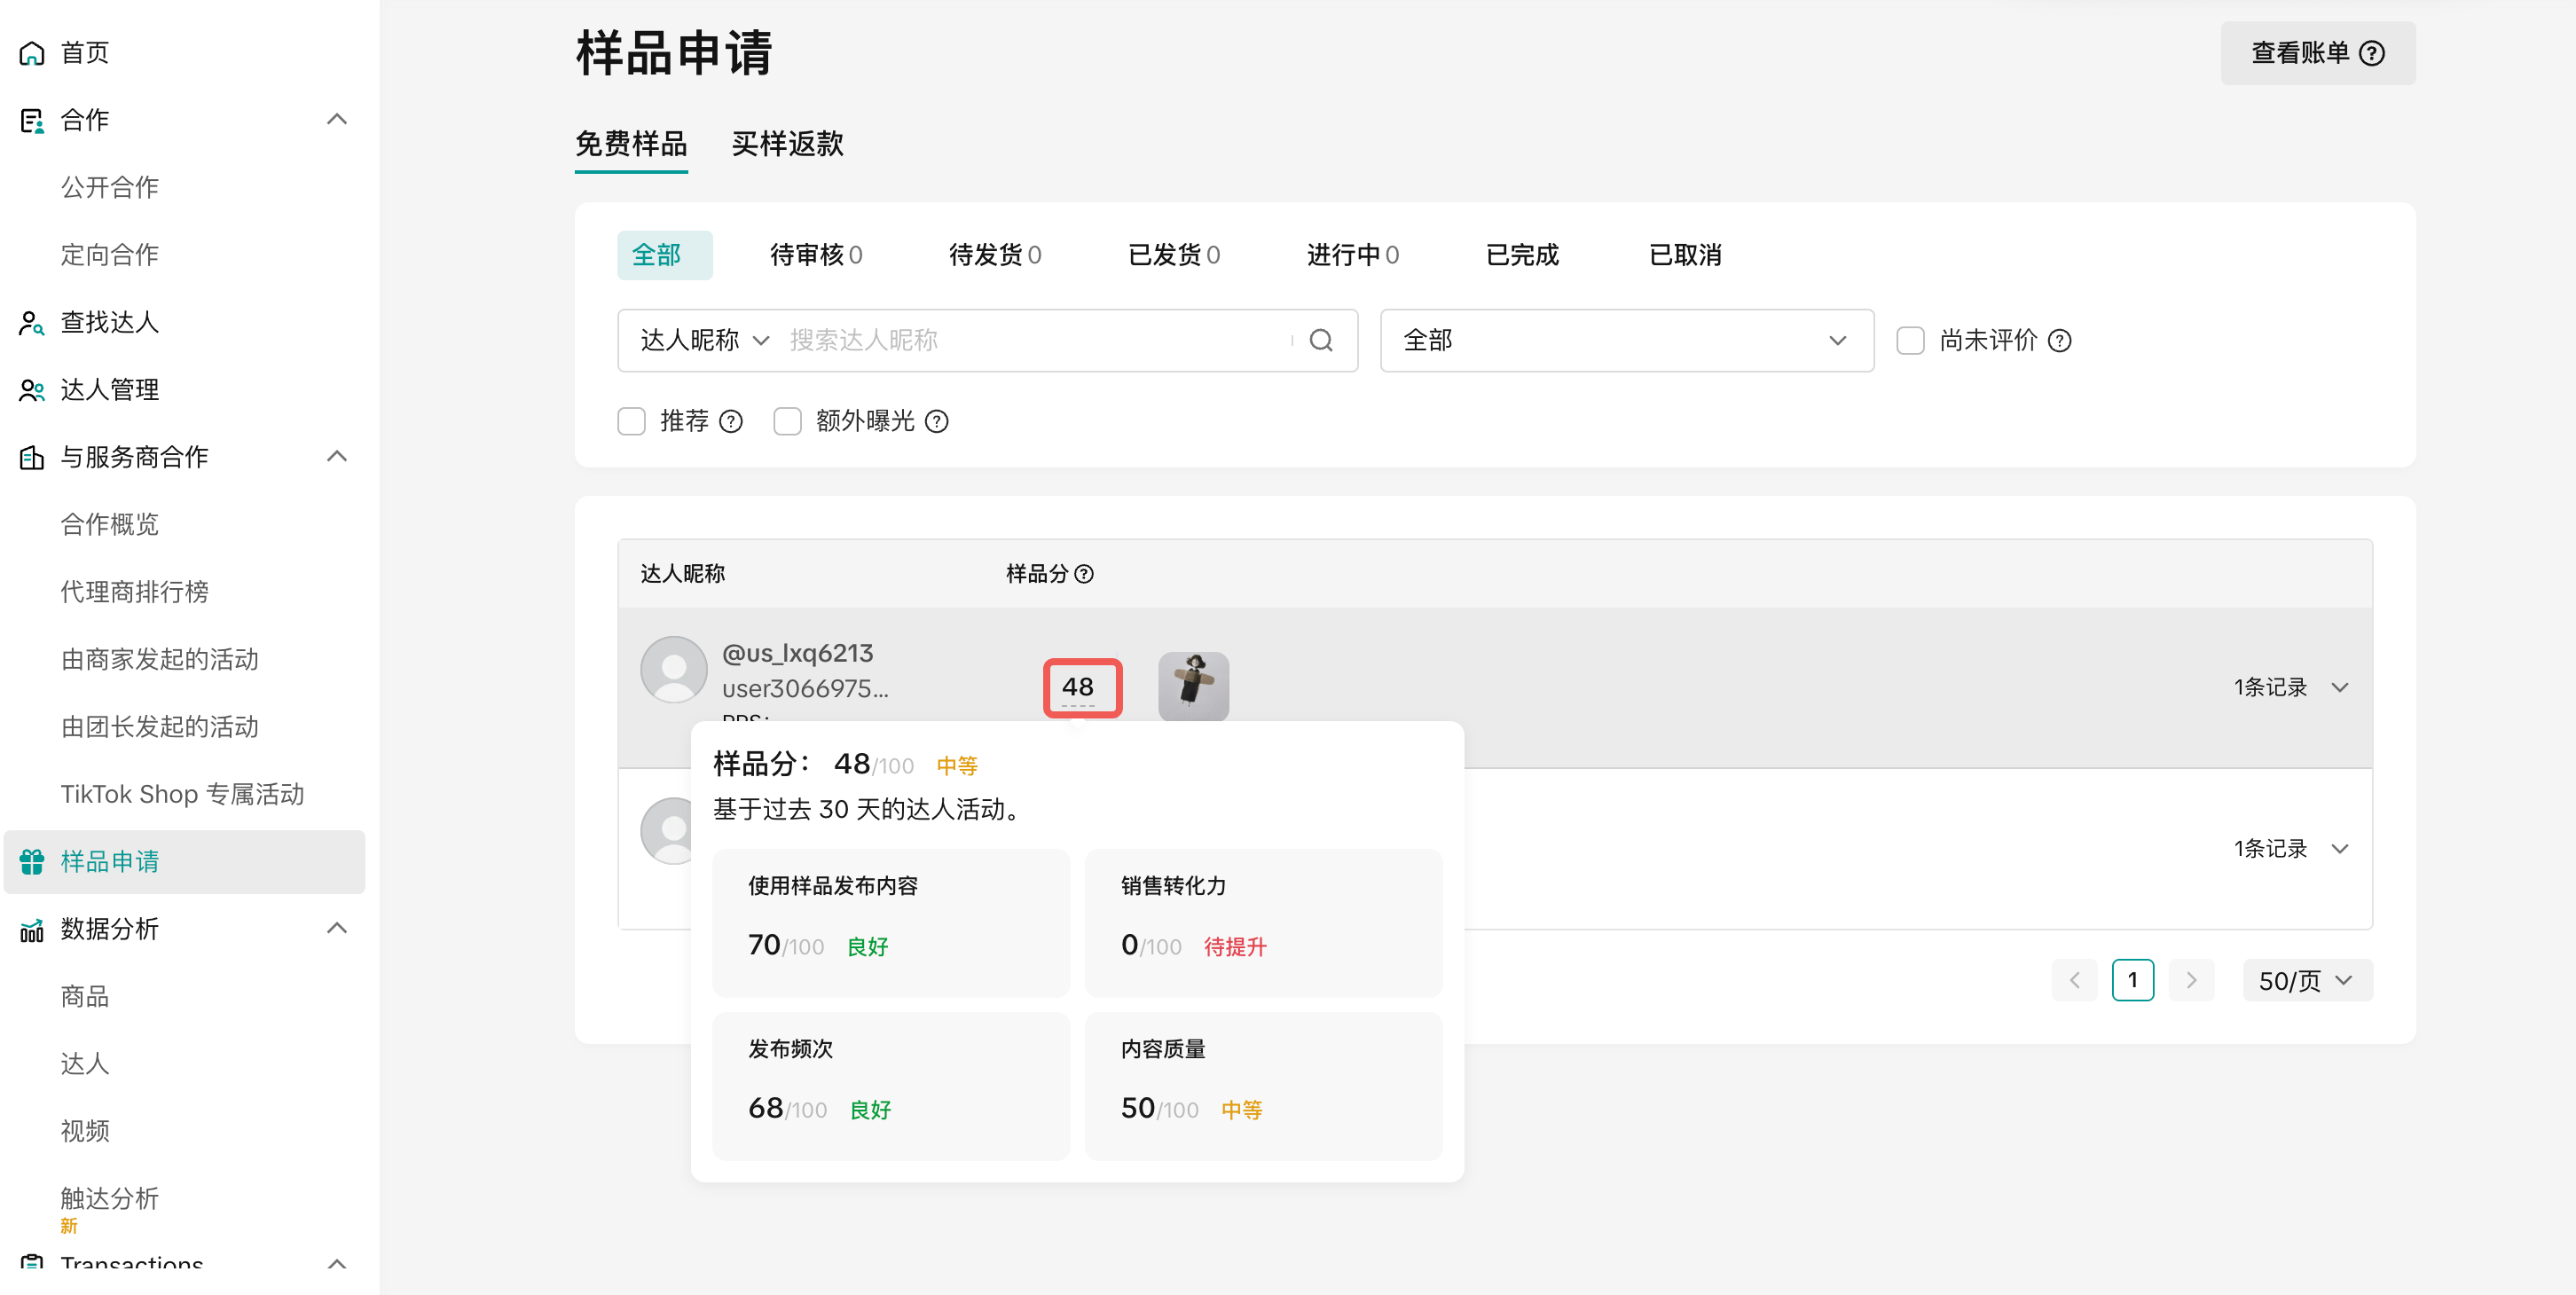Switch to the 买样返款 tab
The height and width of the screenshot is (1295, 2576).
(x=787, y=145)
